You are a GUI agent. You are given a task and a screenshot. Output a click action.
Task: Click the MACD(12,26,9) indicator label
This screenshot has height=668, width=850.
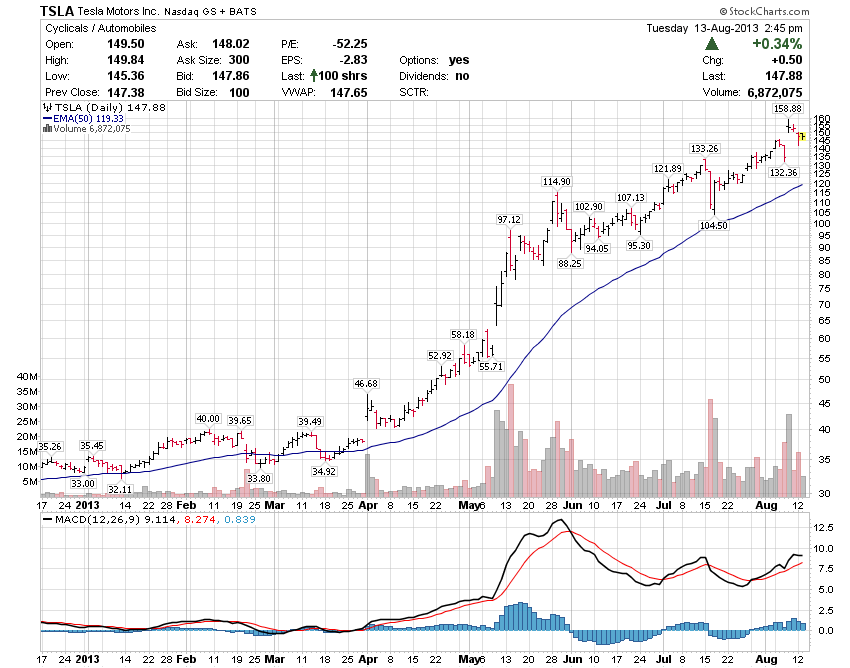point(98,519)
